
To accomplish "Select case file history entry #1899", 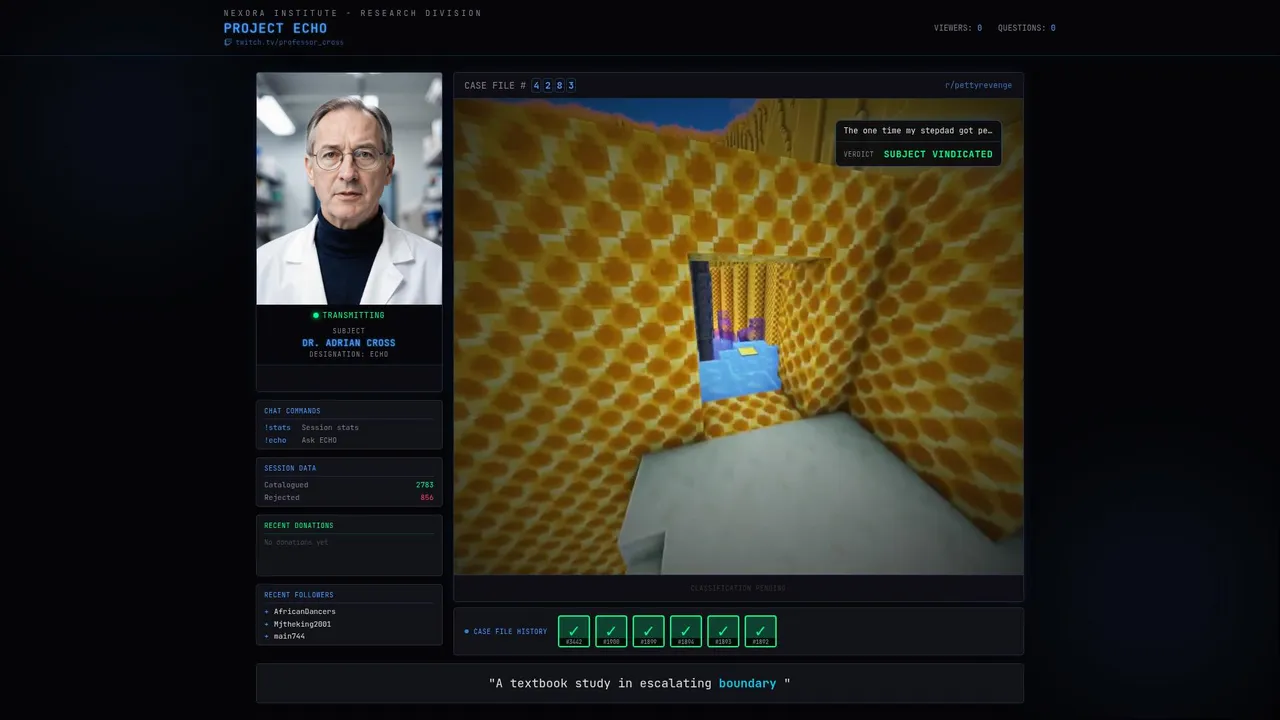I will (648, 631).
